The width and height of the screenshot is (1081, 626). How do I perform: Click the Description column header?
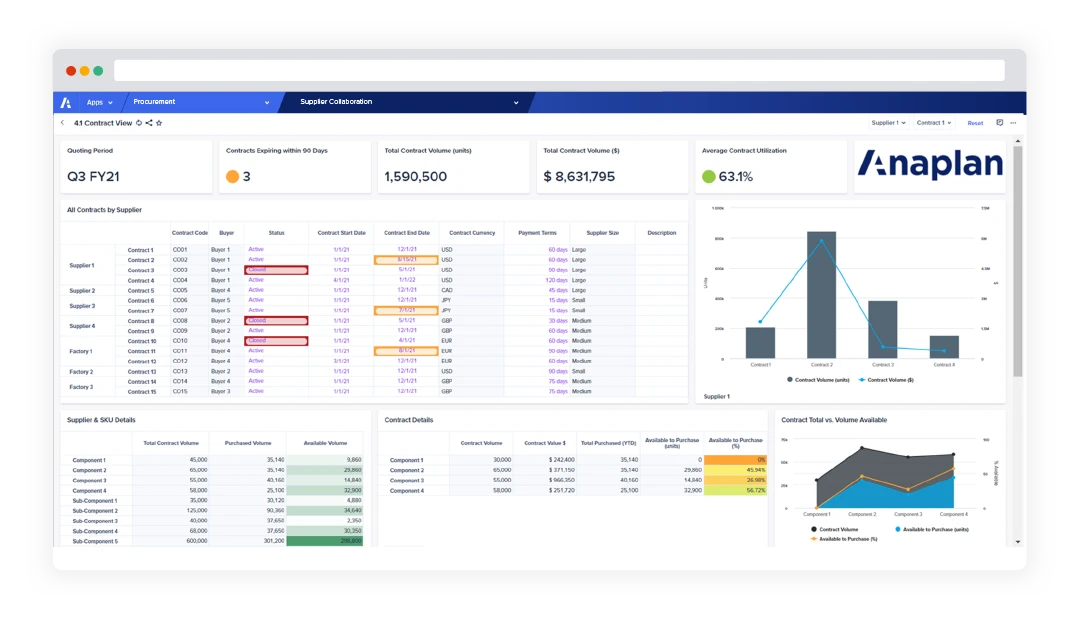pyautogui.click(x=662, y=233)
